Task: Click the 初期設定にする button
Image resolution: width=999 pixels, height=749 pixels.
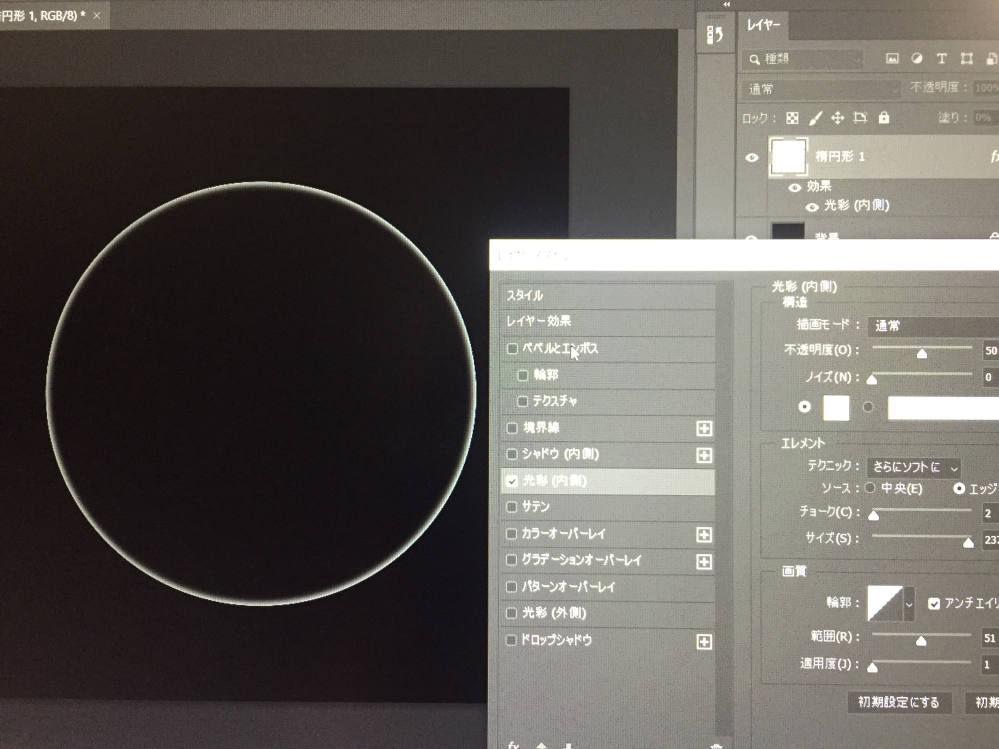Action: coord(898,702)
